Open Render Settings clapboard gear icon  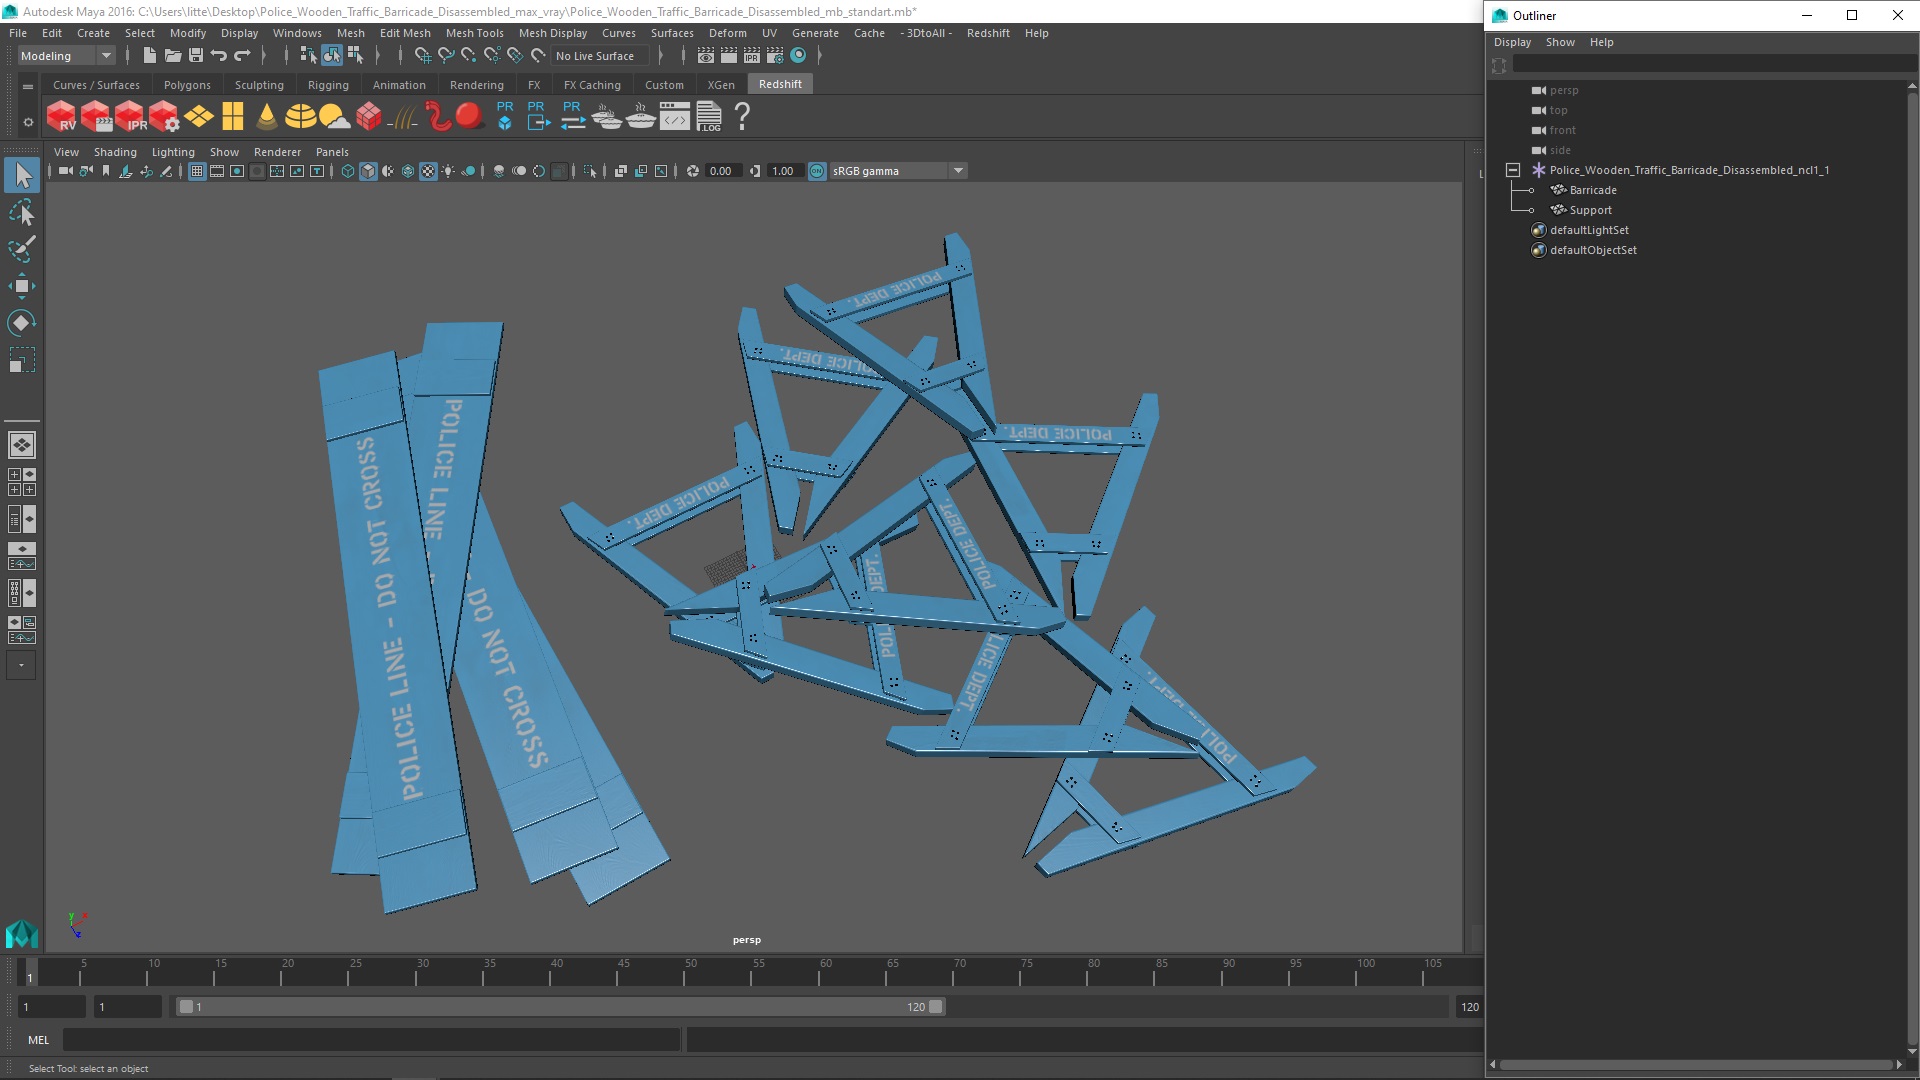pos(774,56)
